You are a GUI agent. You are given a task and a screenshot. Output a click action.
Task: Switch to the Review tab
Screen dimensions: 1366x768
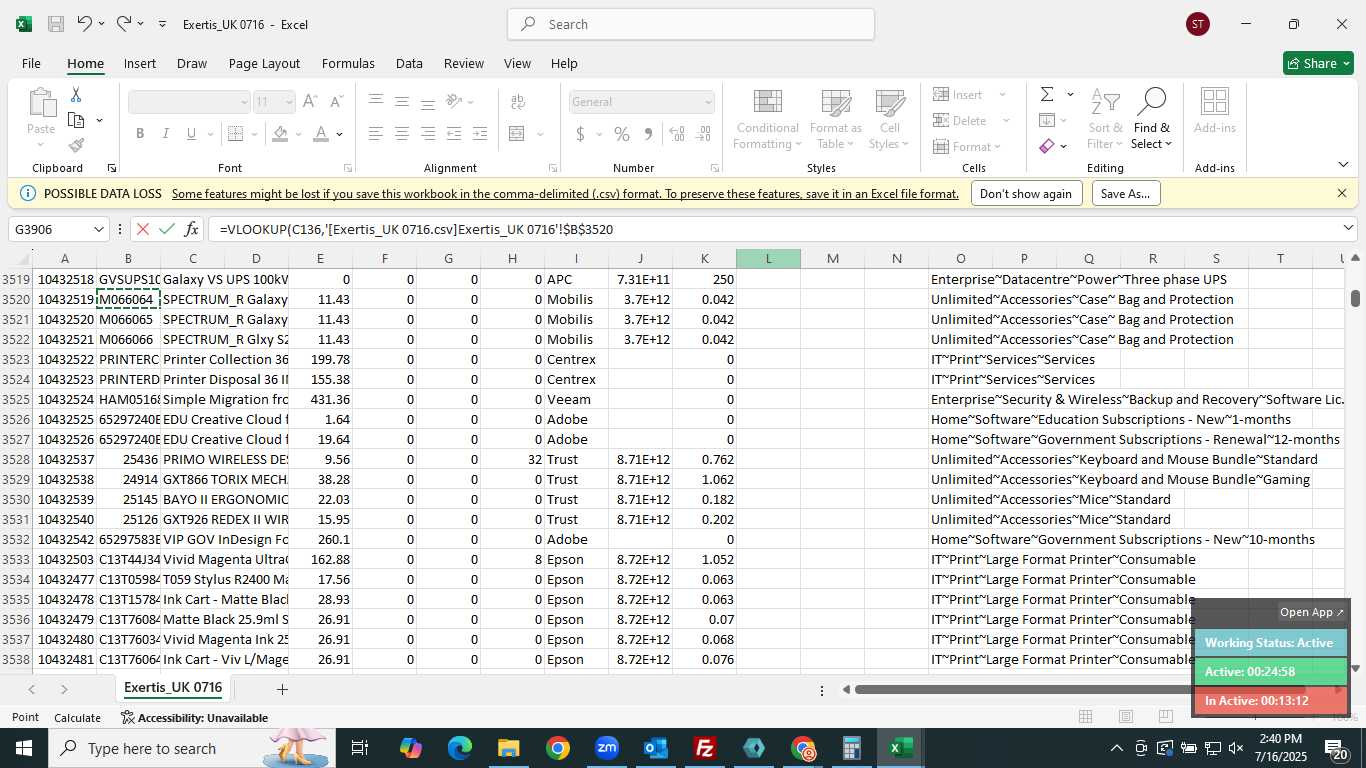click(x=464, y=63)
